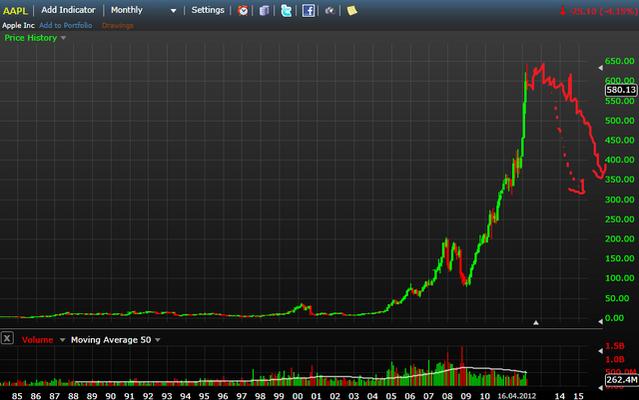639x400 pixels.
Task: Click the arrow beside 0.00 on the price axis
Action: (600, 321)
